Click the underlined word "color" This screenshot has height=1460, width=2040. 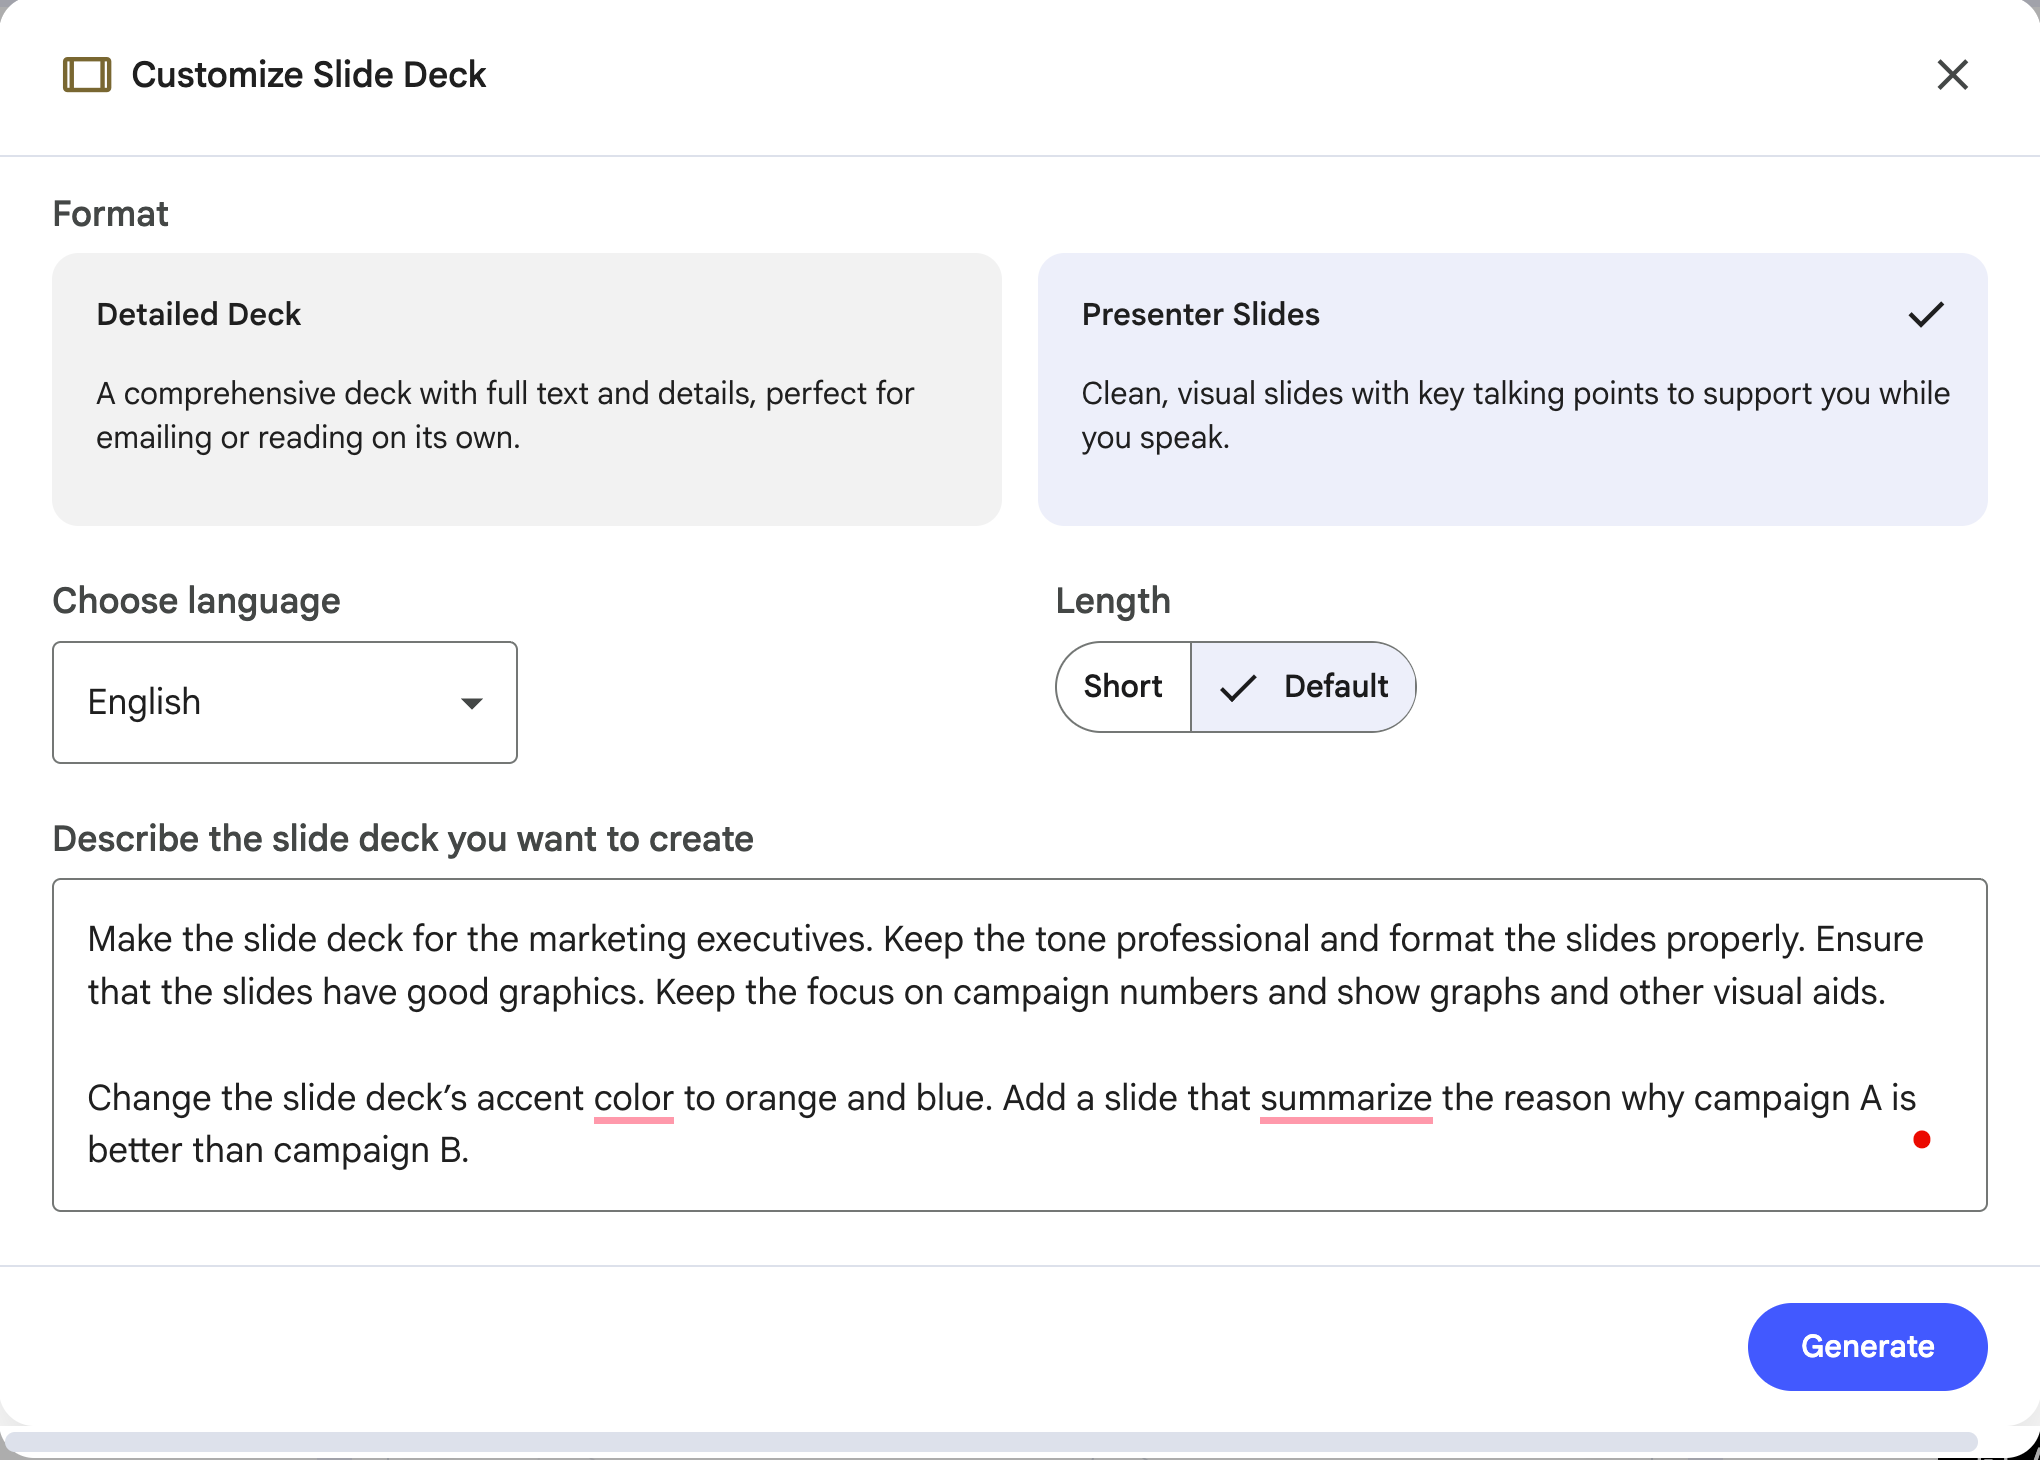point(633,1098)
